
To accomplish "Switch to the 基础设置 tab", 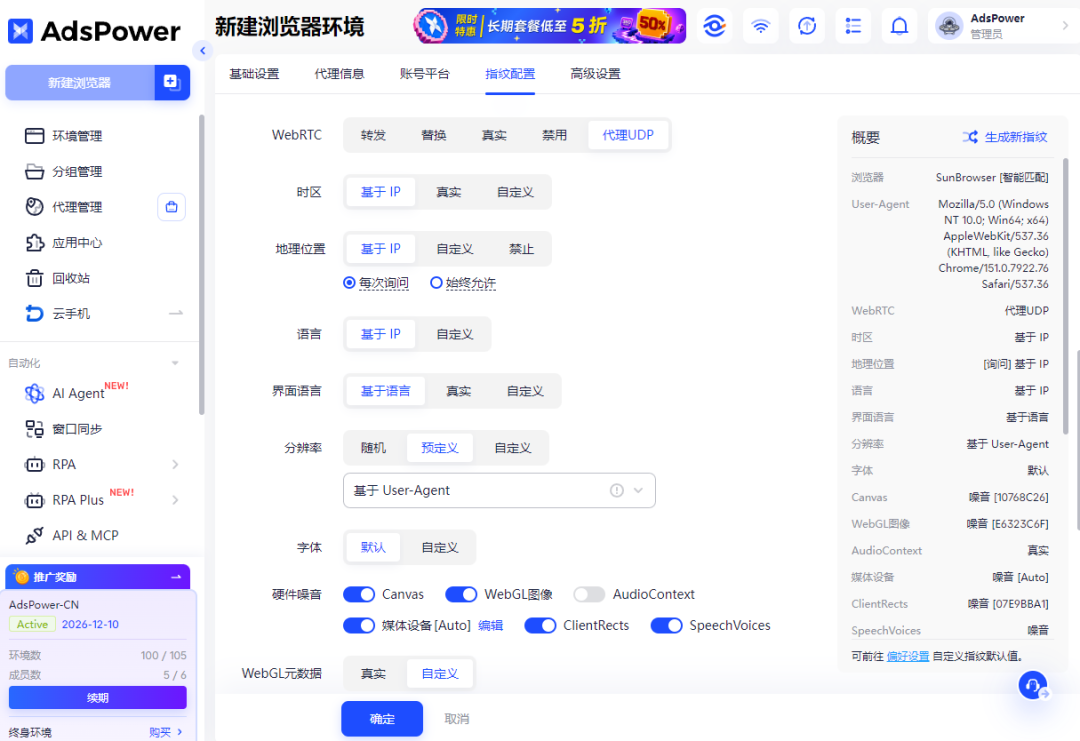I will pyautogui.click(x=254, y=74).
